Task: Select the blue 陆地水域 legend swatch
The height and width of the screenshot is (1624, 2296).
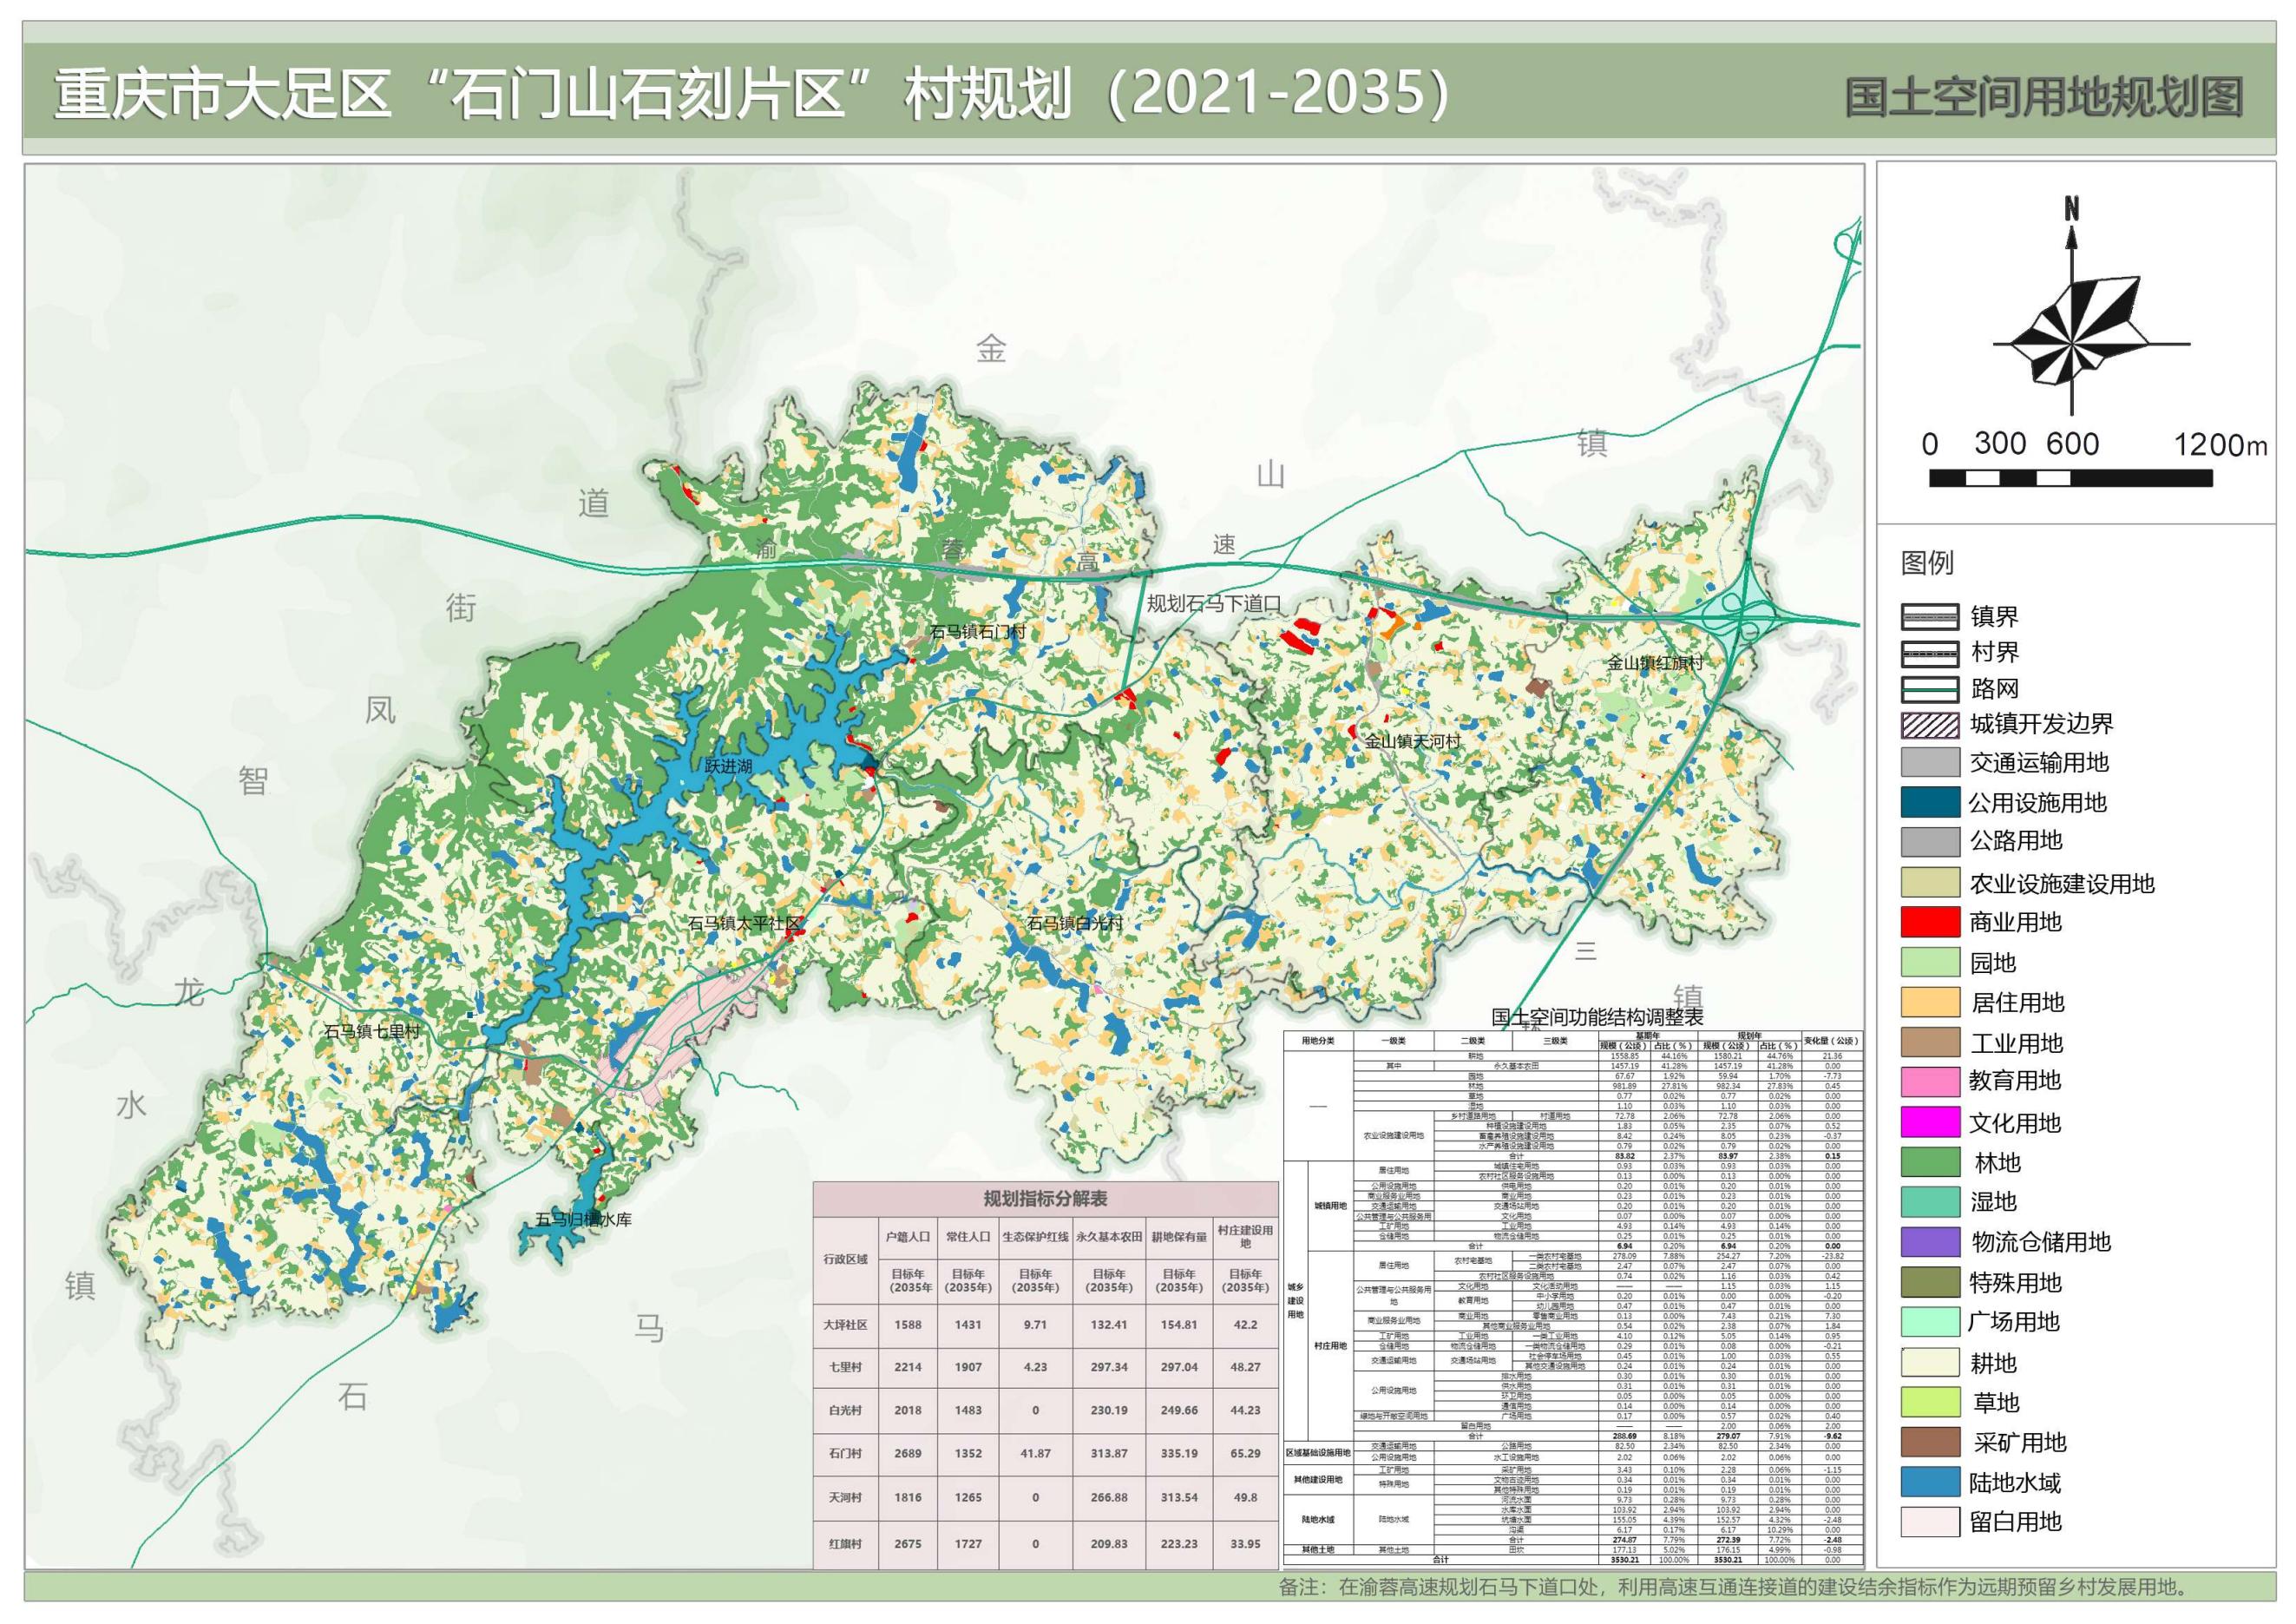Action: tap(1930, 1482)
